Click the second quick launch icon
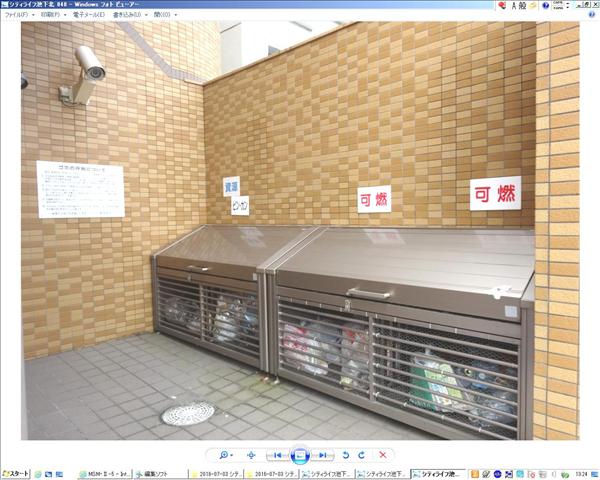 tap(48, 474)
